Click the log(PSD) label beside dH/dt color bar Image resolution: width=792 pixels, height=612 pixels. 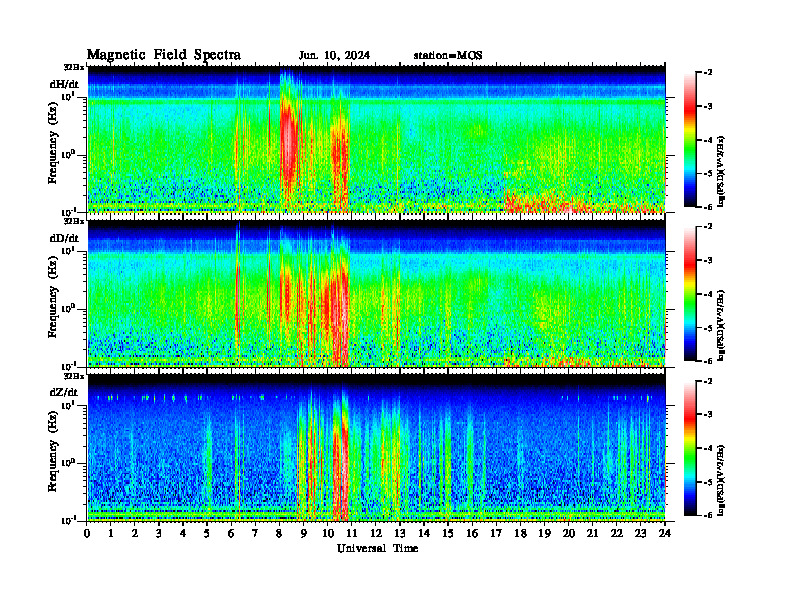[x=721, y=170]
